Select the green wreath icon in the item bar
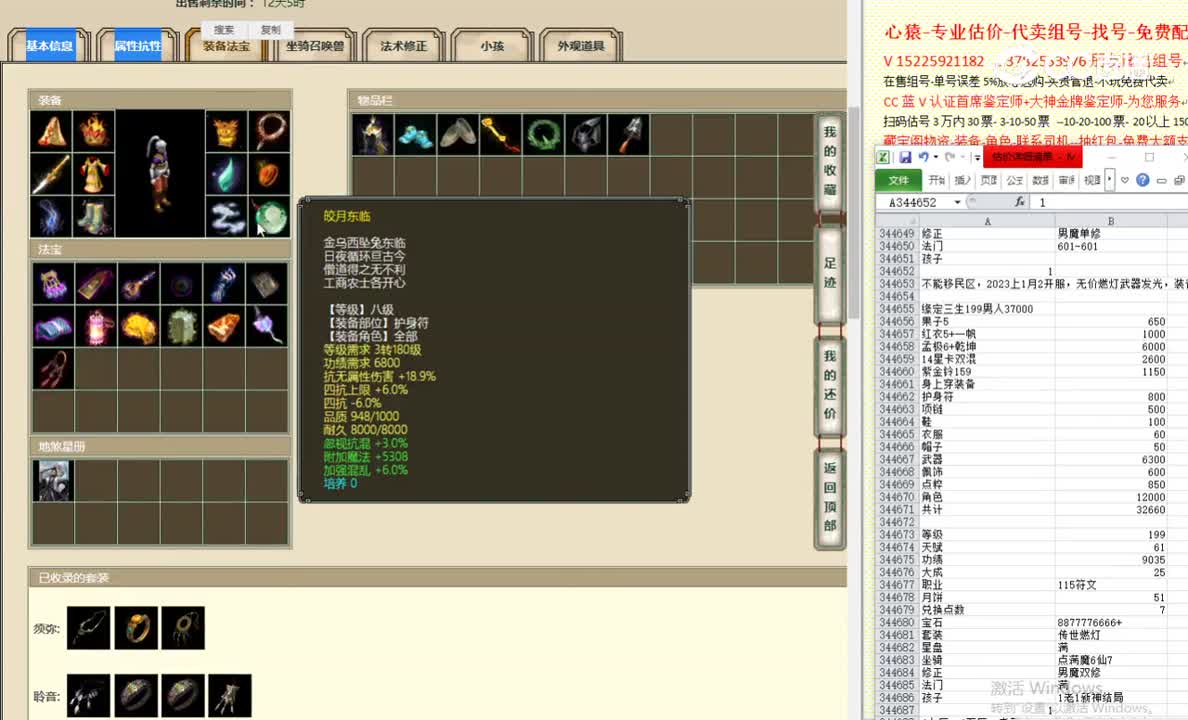 [542, 134]
